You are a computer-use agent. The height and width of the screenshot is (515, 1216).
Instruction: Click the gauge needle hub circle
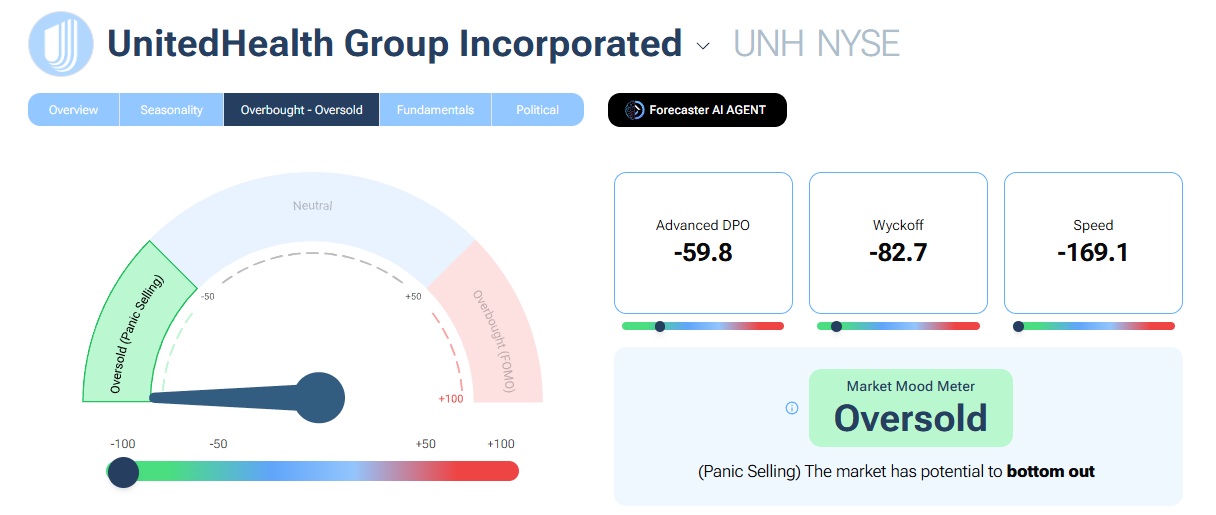(x=320, y=398)
